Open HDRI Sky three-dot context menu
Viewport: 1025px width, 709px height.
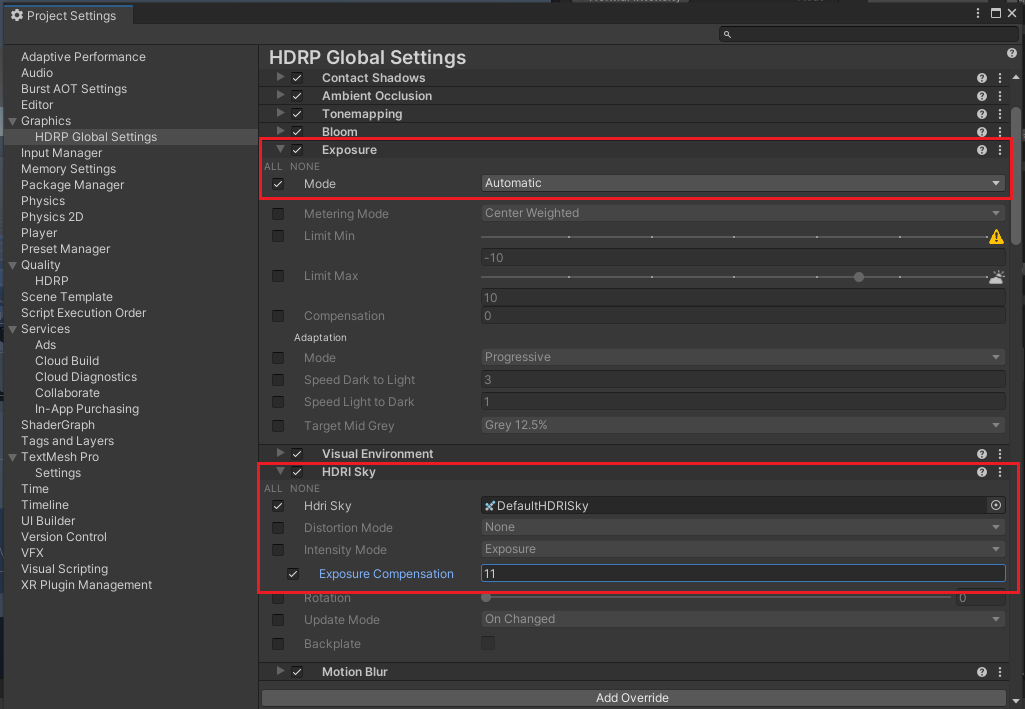click(1000, 472)
